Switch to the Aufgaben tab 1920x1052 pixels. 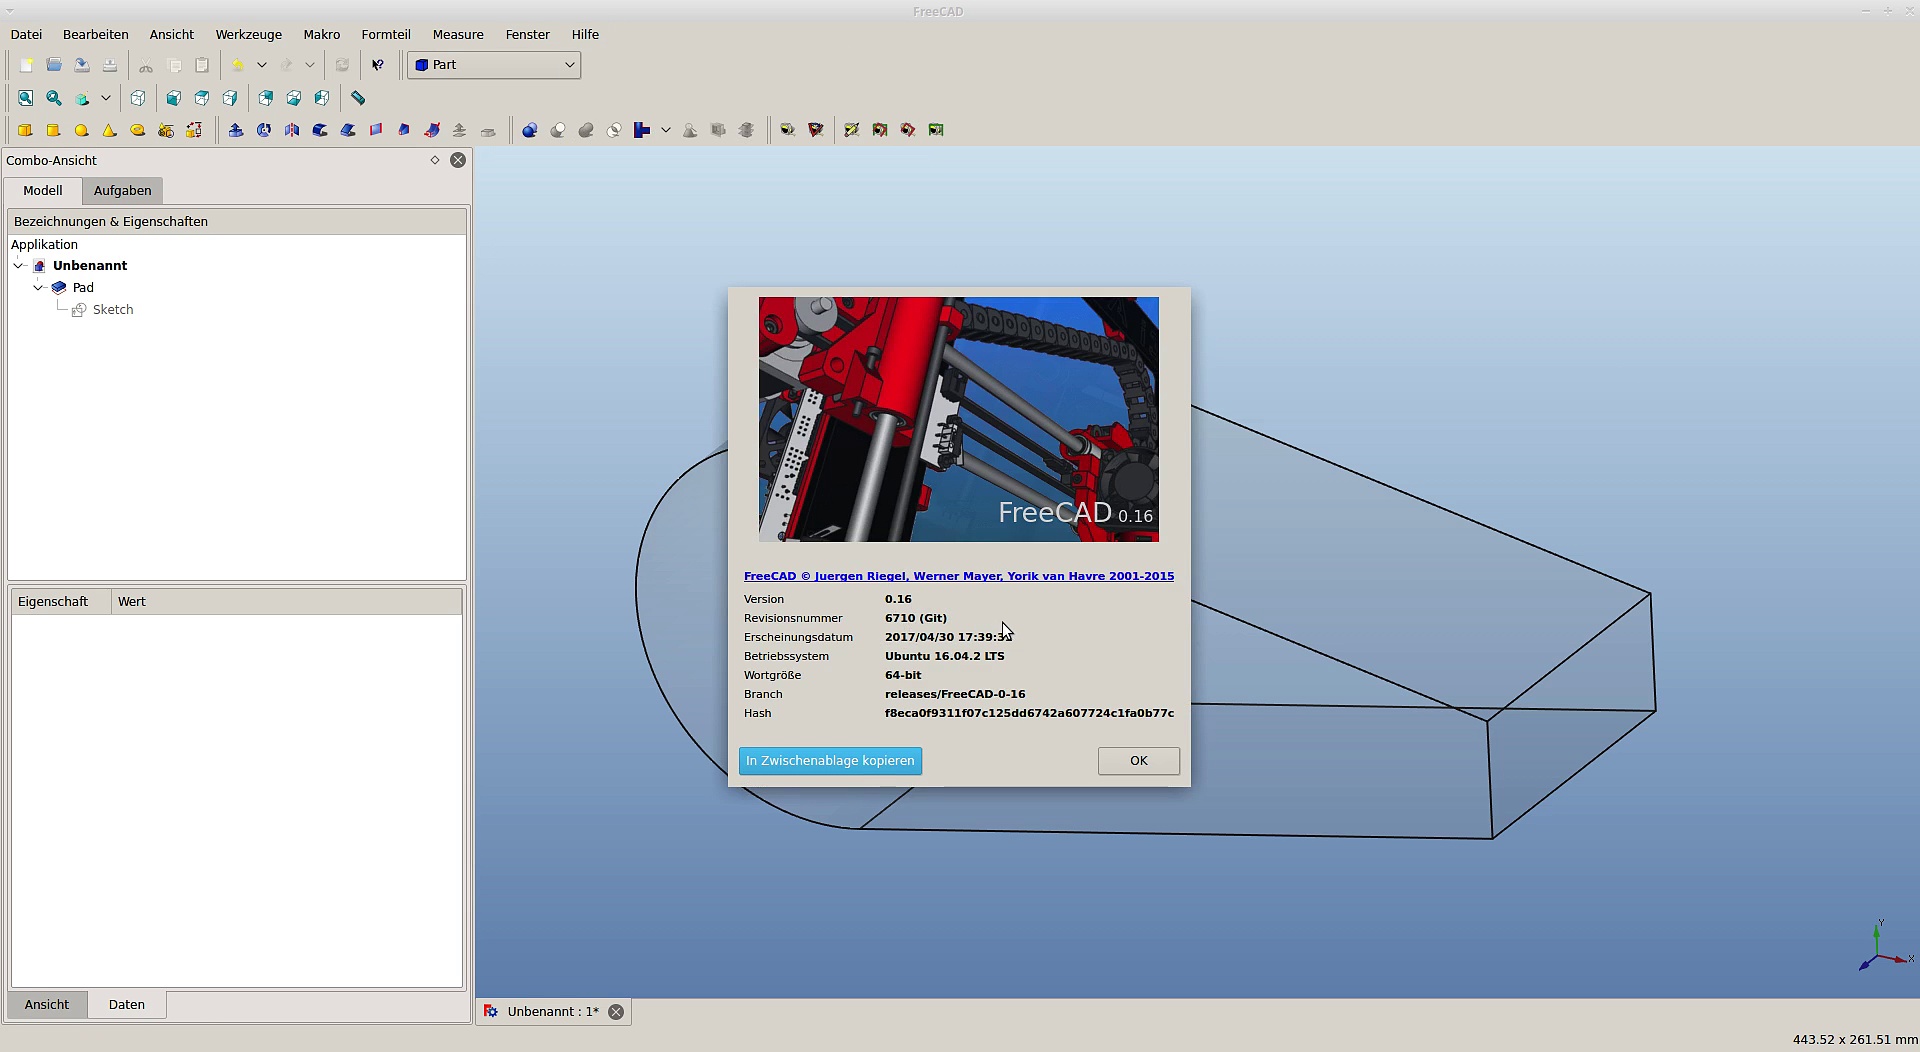[122, 191]
